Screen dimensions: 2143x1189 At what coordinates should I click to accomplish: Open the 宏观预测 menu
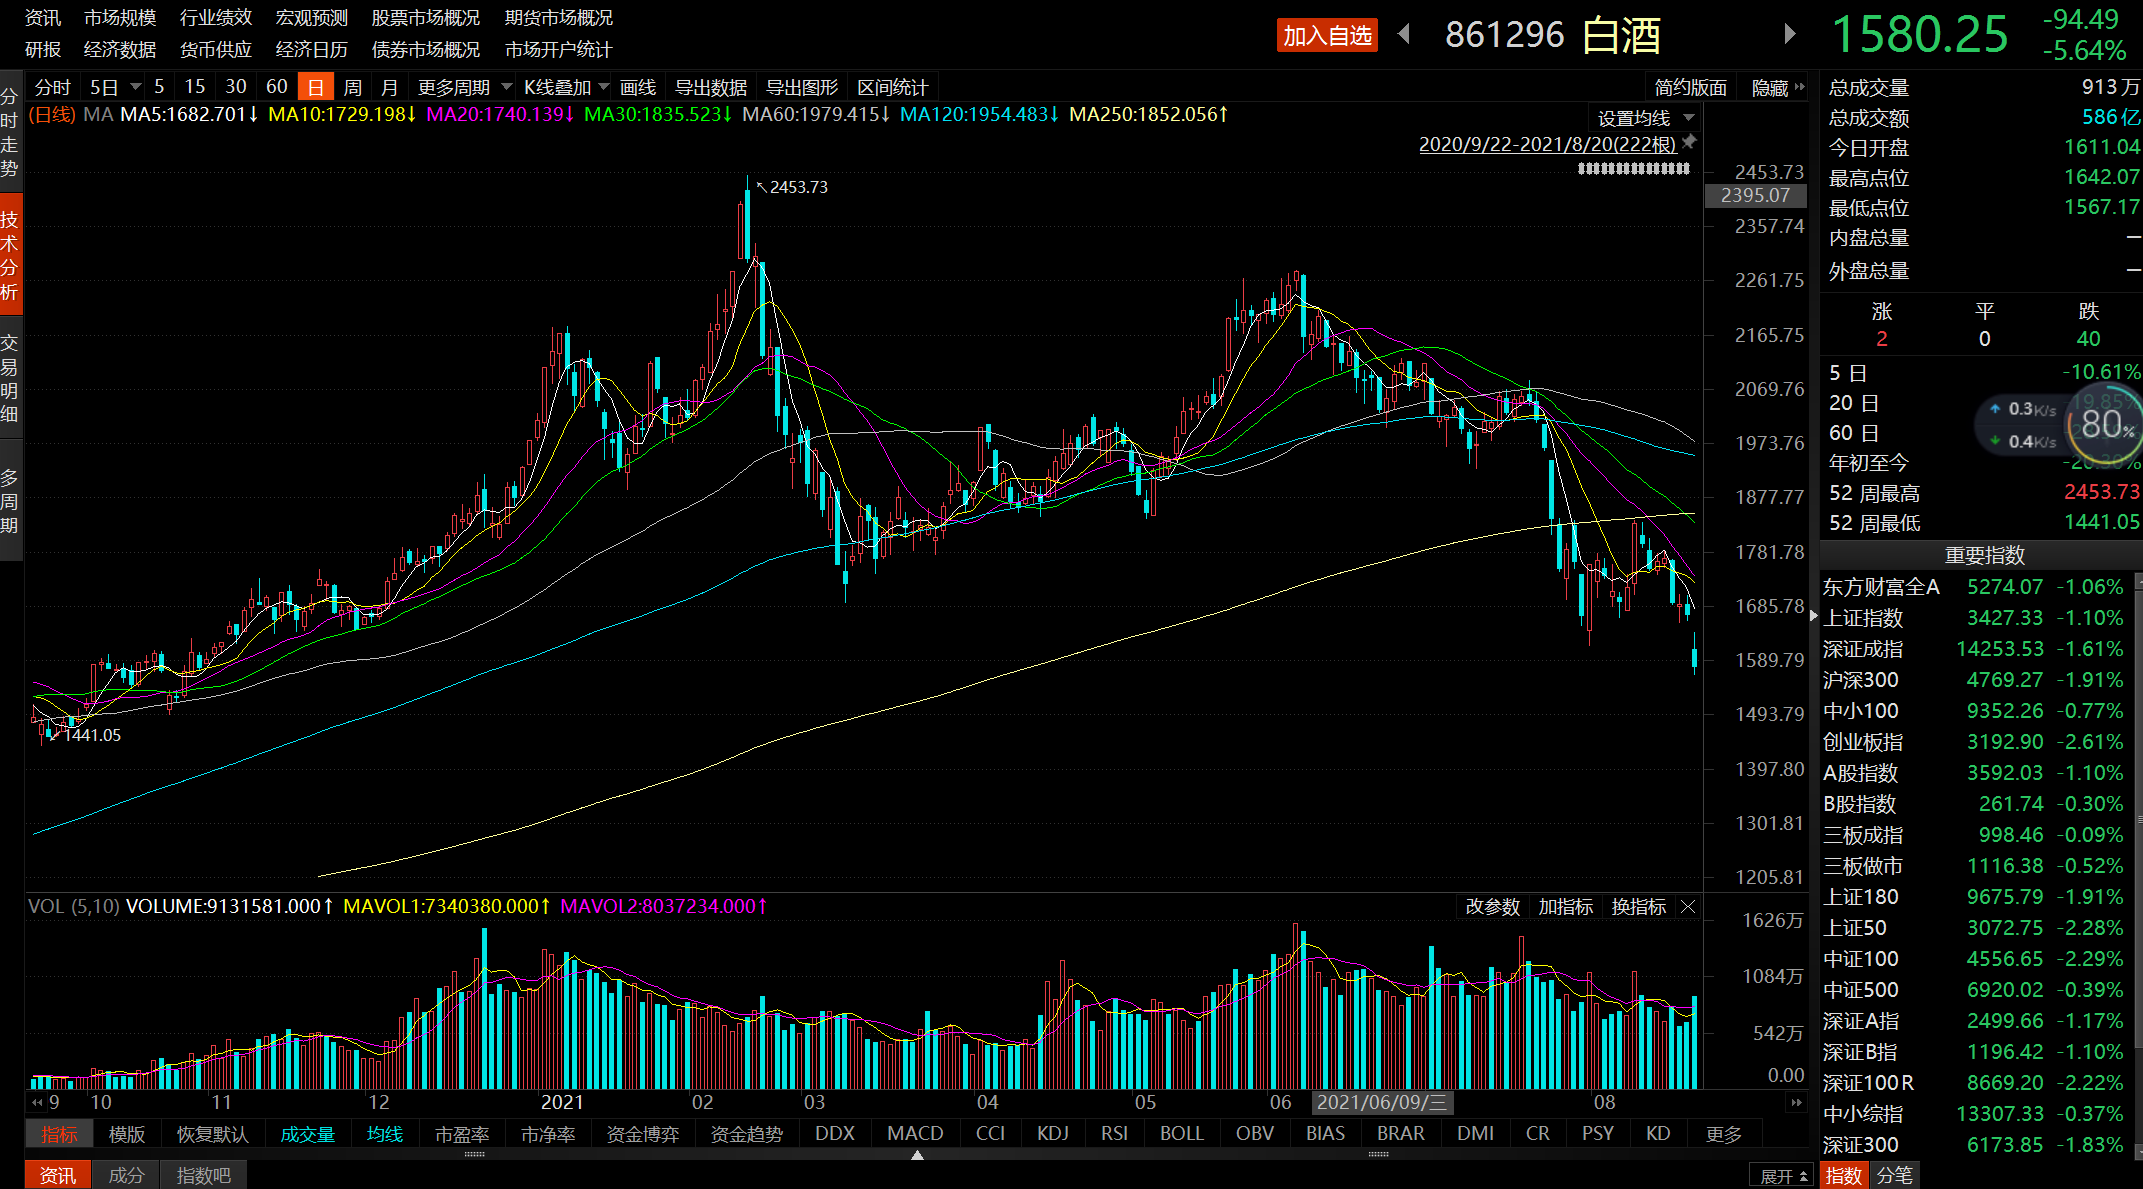pos(311,17)
